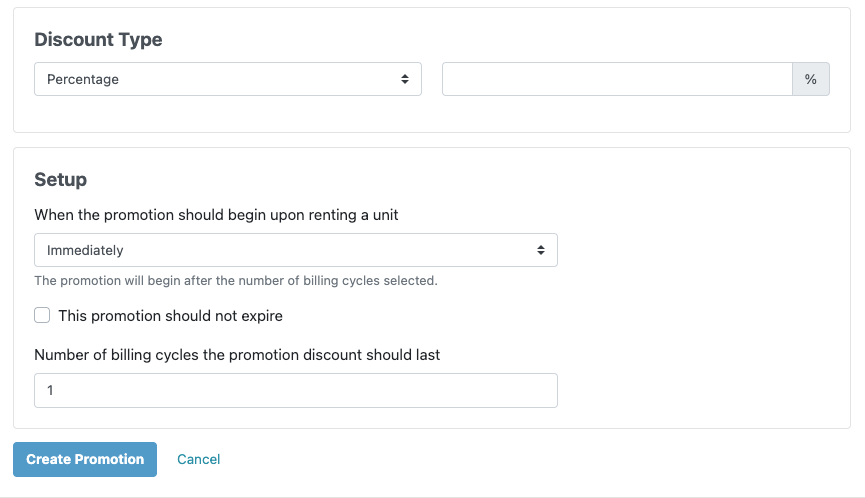Focus the discount percentage value field
This screenshot has height=498, width=865.
click(617, 80)
